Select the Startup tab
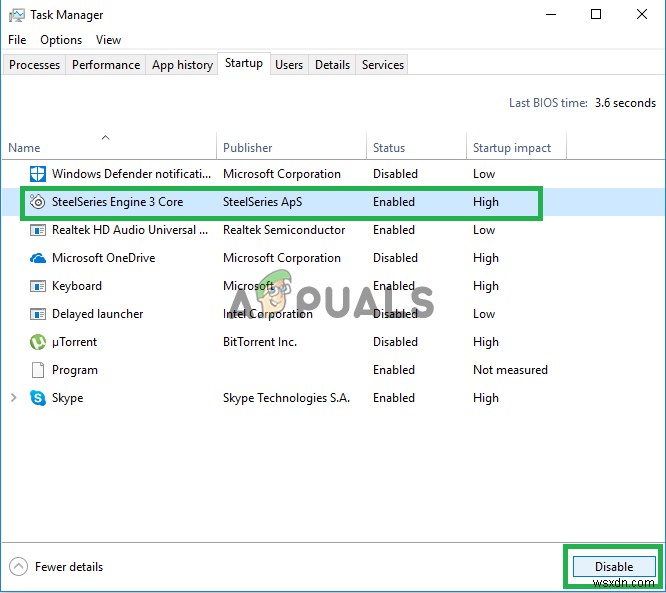The width and height of the screenshot is (666, 593). [x=244, y=63]
